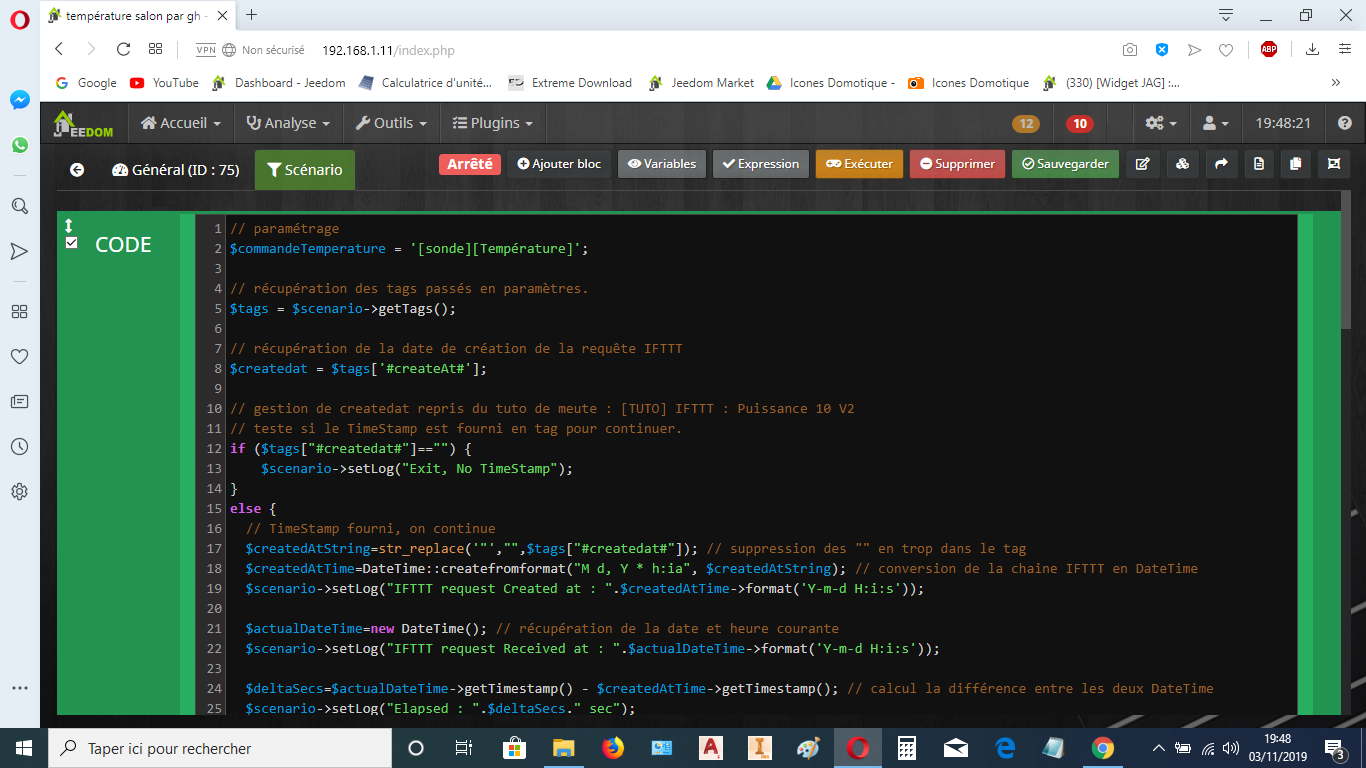This screenshot has width=1366, height=768.
Task: Open My Flow in the sidebar
Action: click(19, 251)
